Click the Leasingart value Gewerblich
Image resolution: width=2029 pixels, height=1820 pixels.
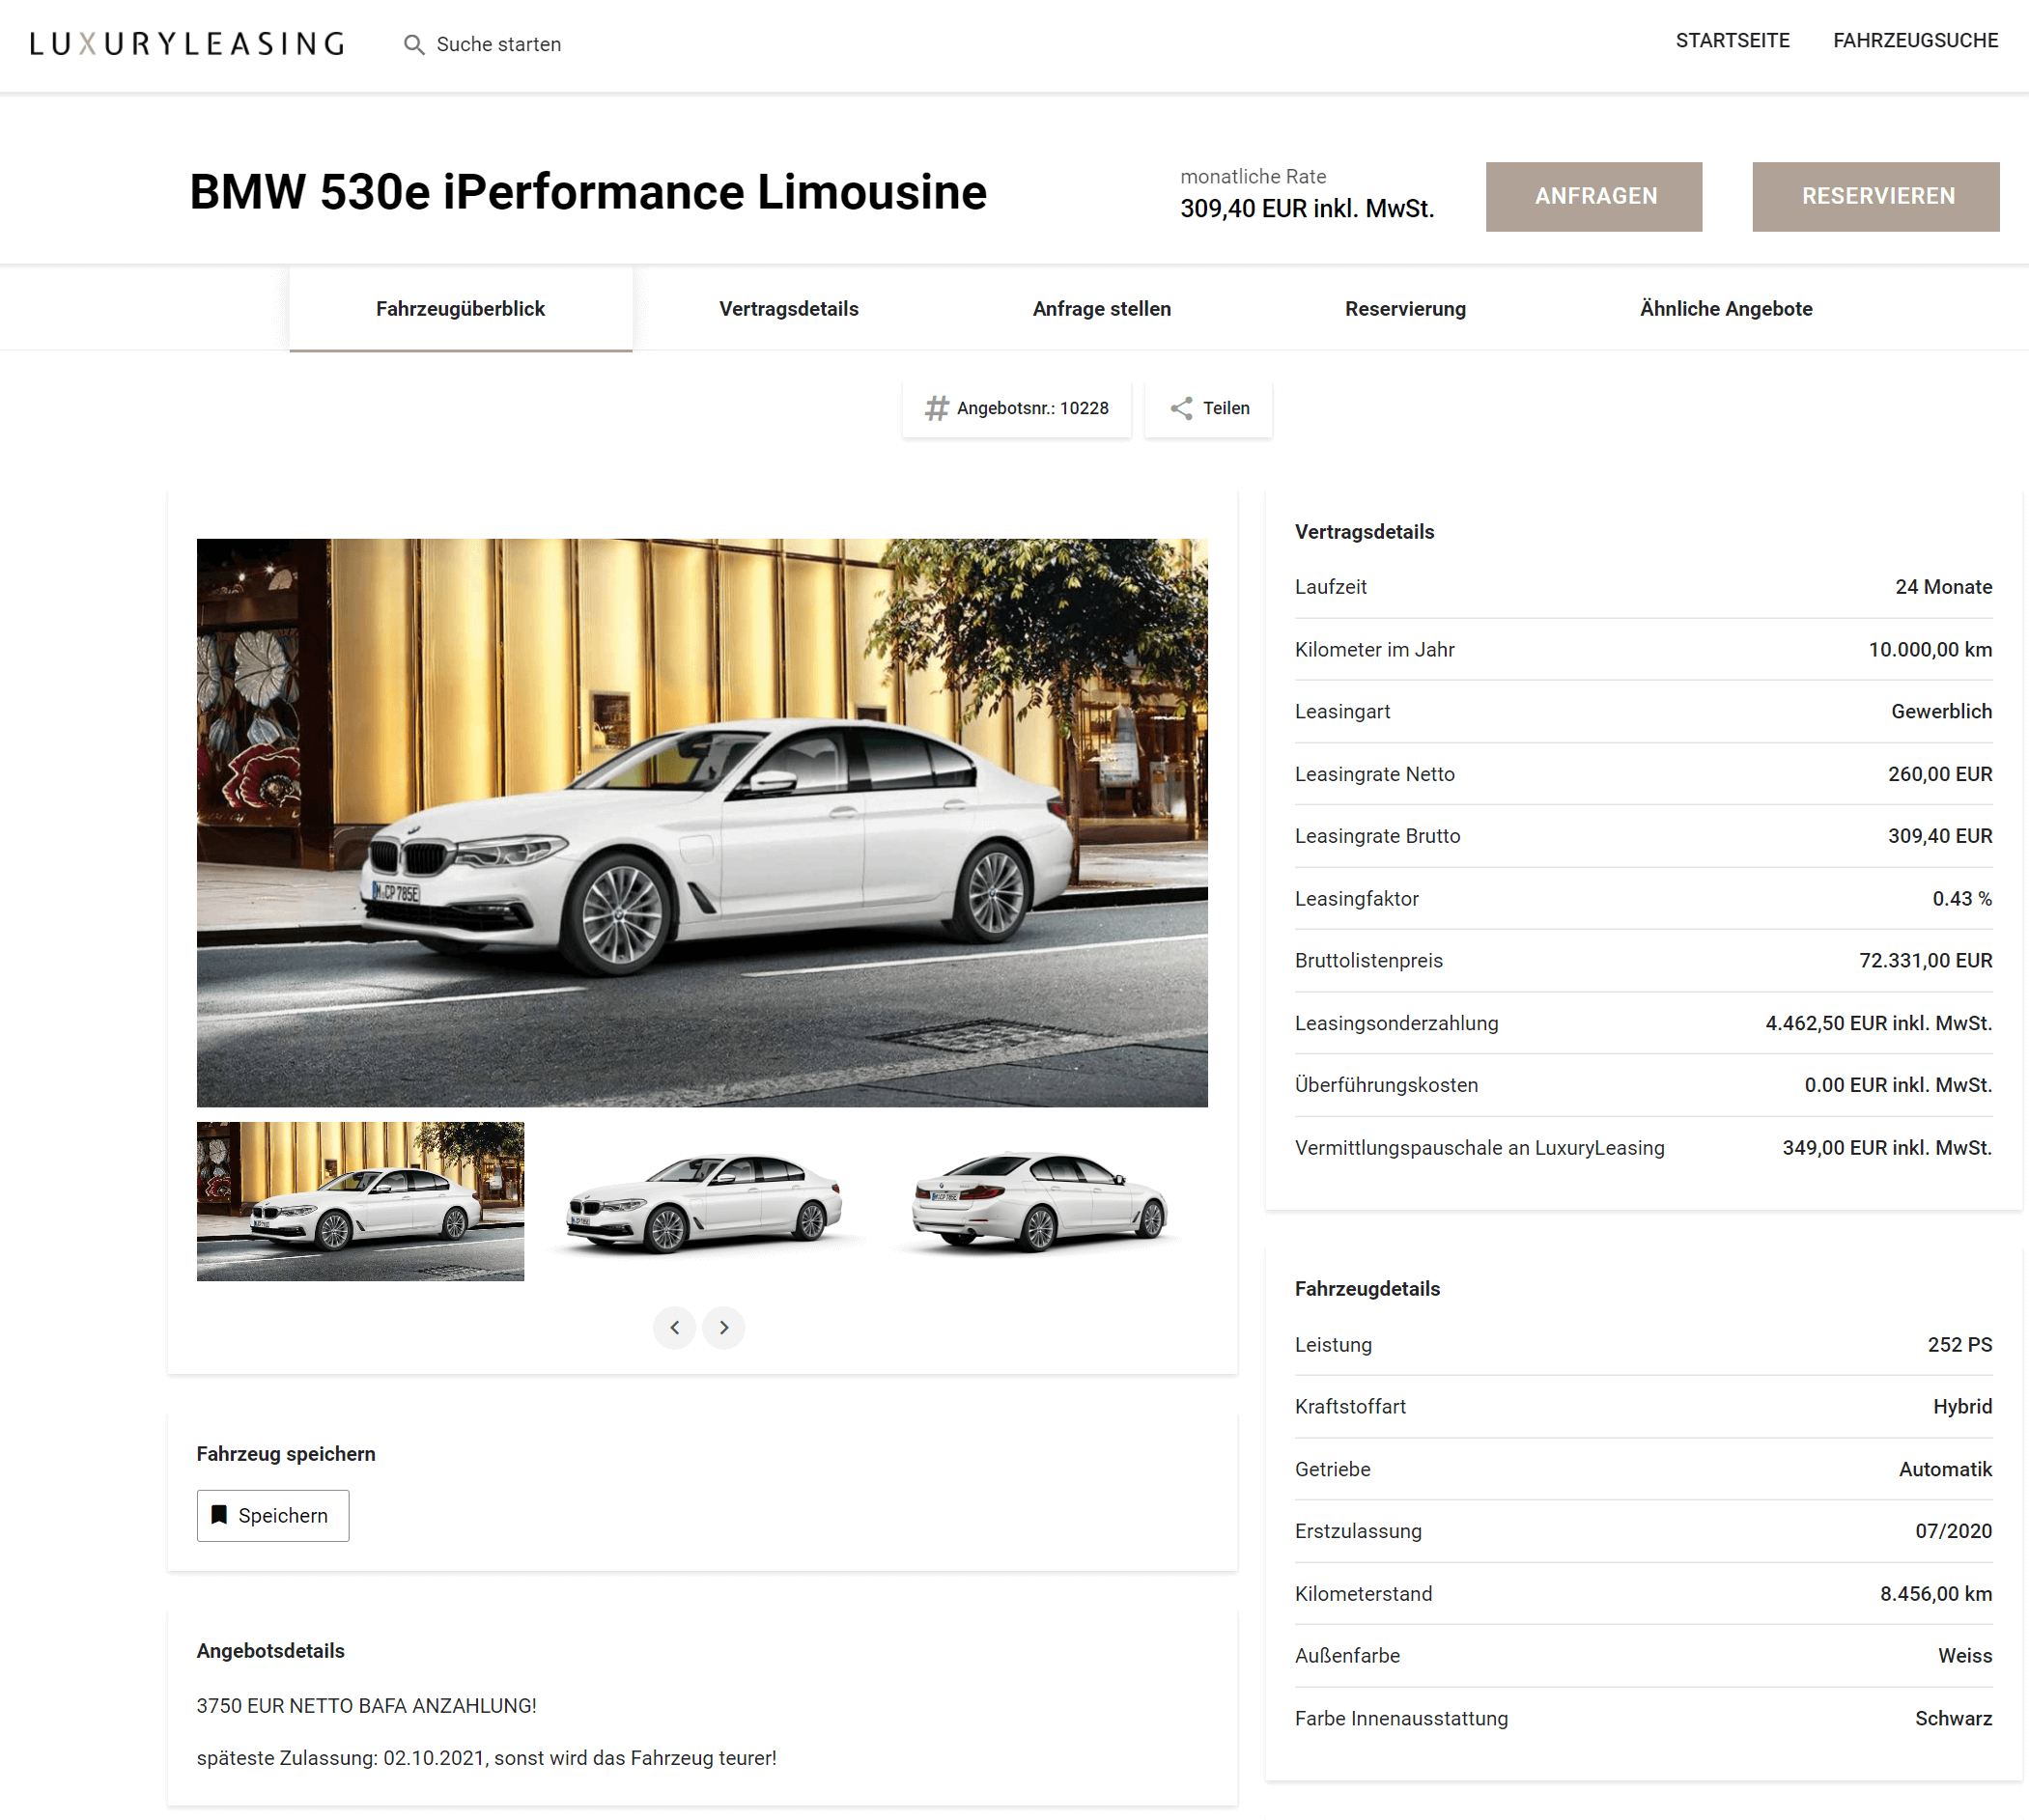(1940, 712)
